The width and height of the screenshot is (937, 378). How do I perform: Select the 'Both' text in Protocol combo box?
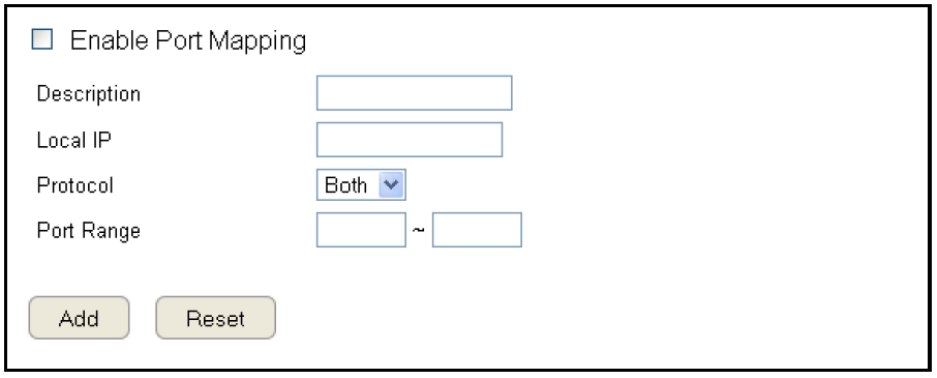(x=345, y=185)
